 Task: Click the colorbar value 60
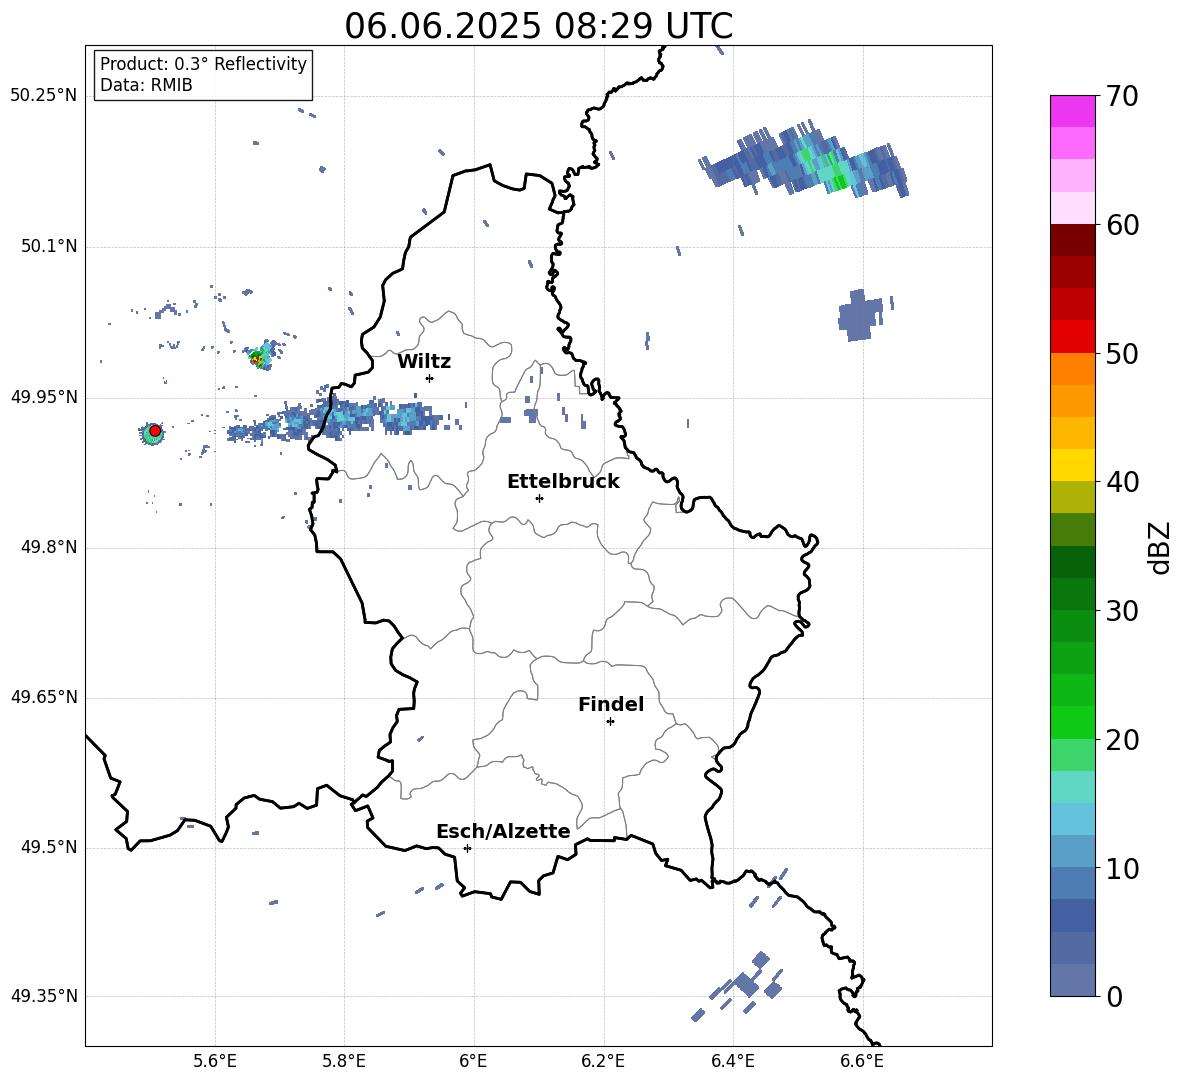[1122, 225]
